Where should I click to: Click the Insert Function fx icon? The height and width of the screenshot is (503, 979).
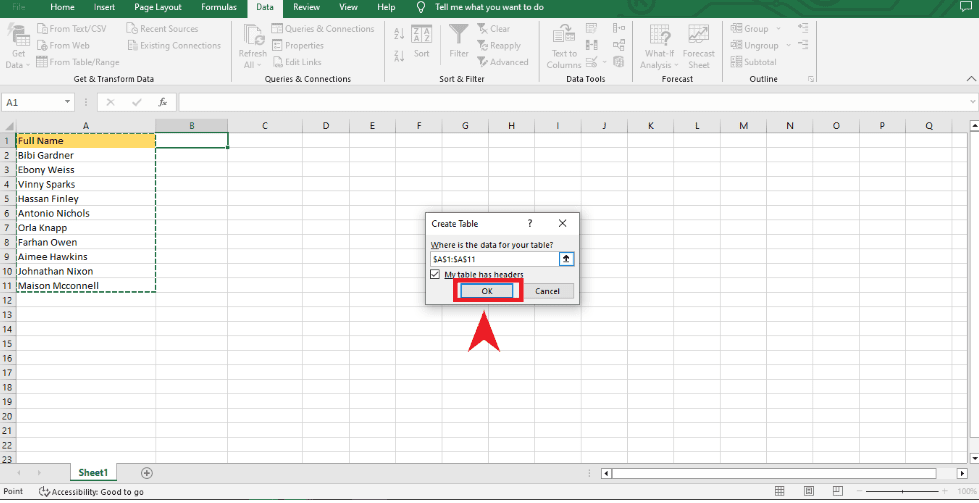pos(162,102)
